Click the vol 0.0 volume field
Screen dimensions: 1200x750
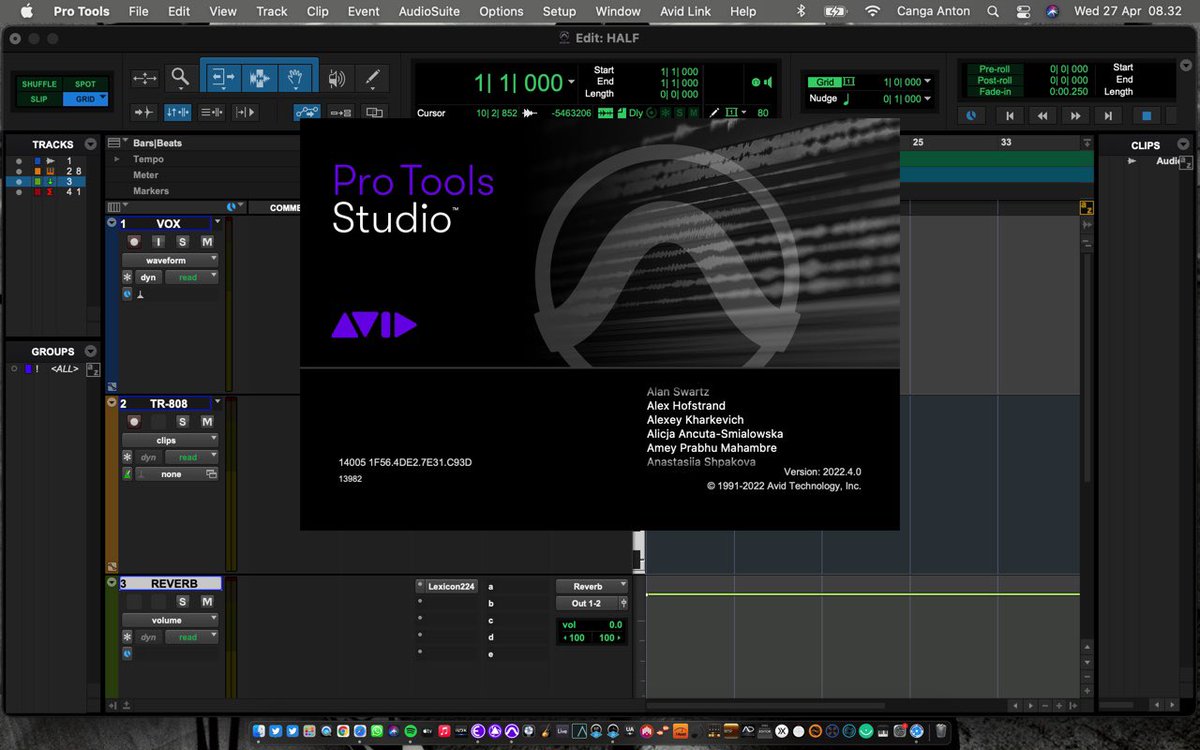(591, 624)
